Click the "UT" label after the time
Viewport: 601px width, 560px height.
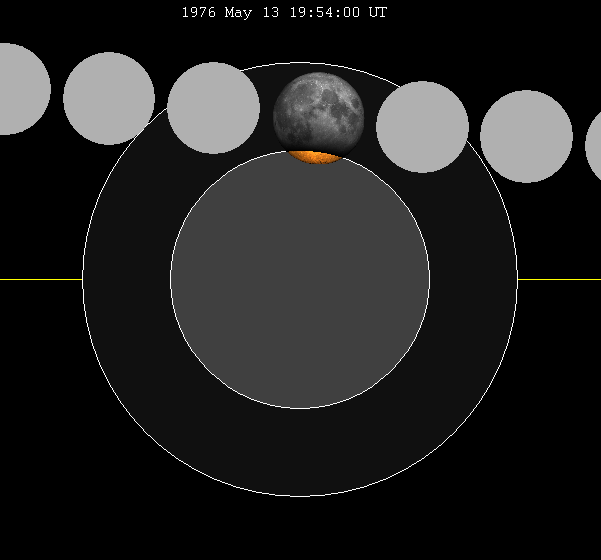tap(378, 13)
